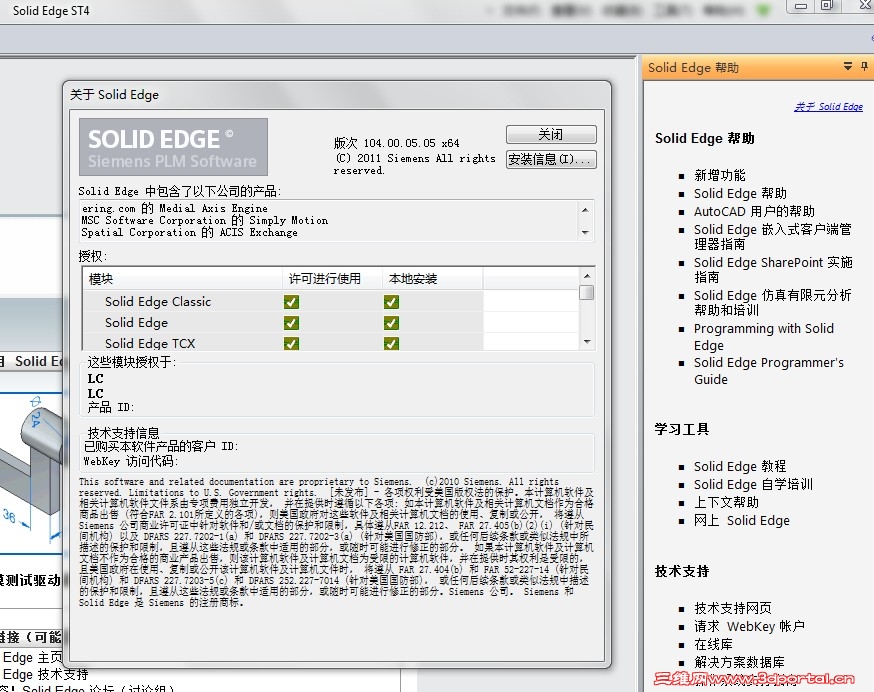Open 技术支持网页 link
This screenshot has height=692, width=874.
(x=732, y=608)
